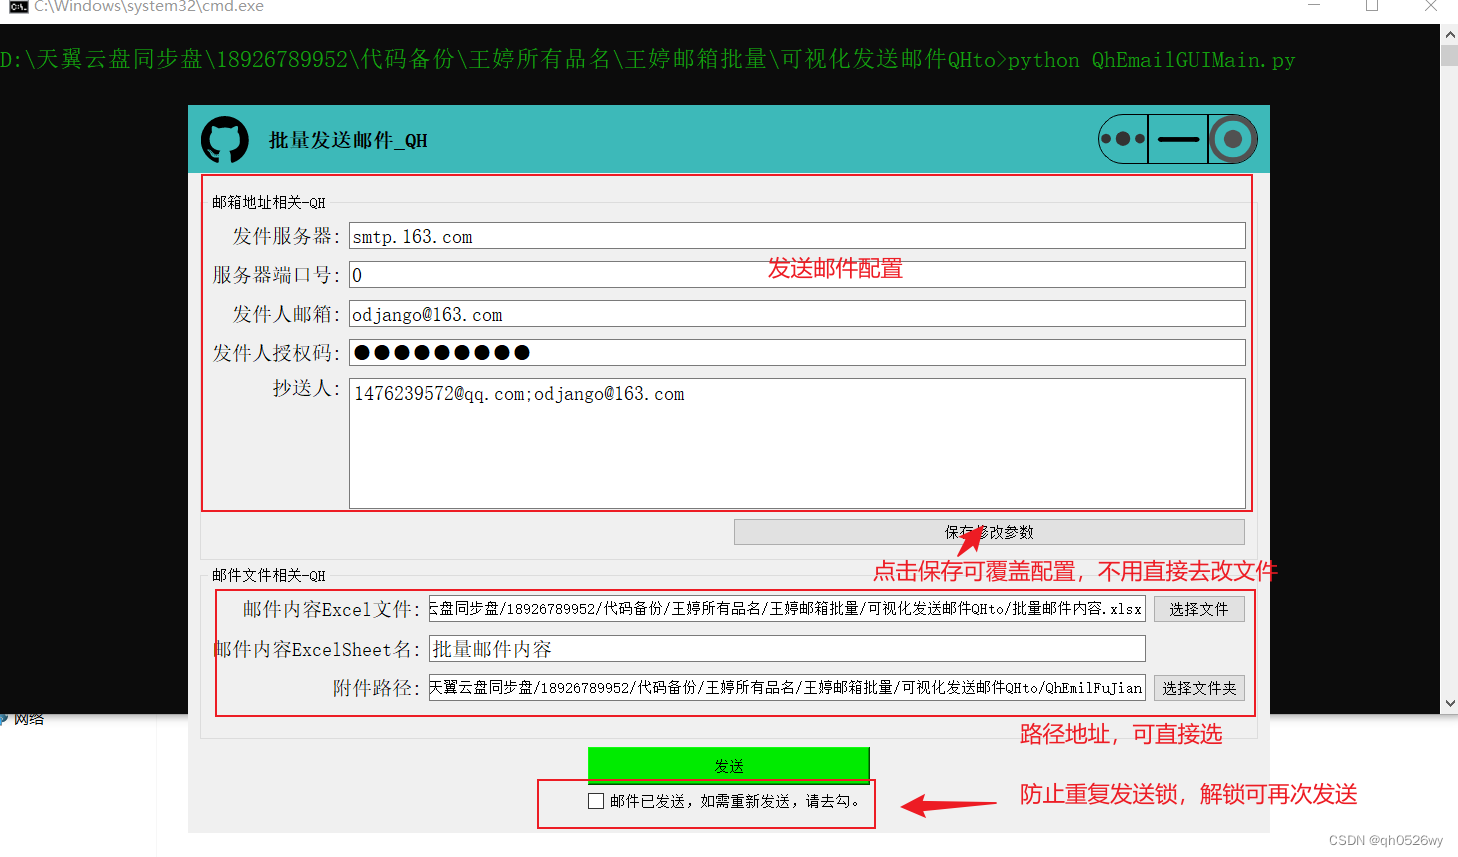Click the three-dots decorative icon in the header
Viewport: 1458px width, 857px height.
1122,139
